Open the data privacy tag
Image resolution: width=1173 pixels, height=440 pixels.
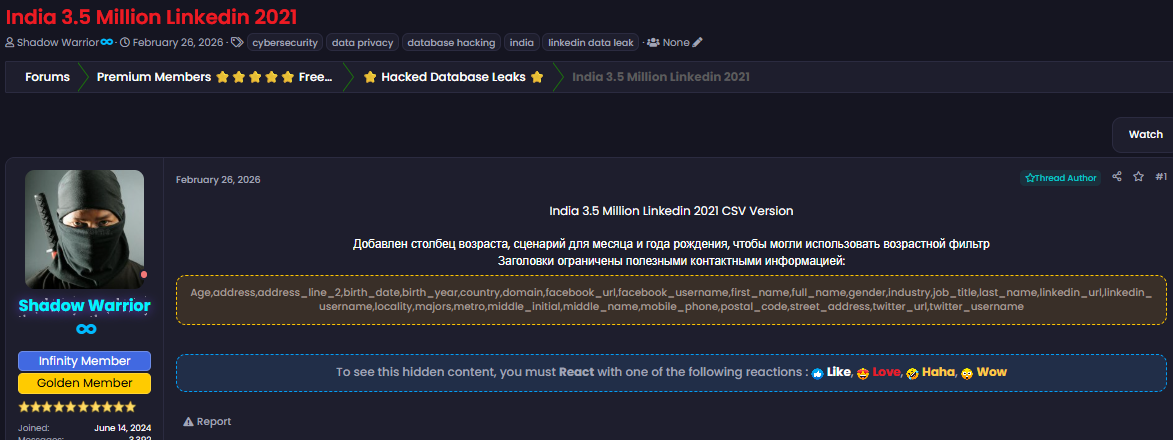pos(362,43)
